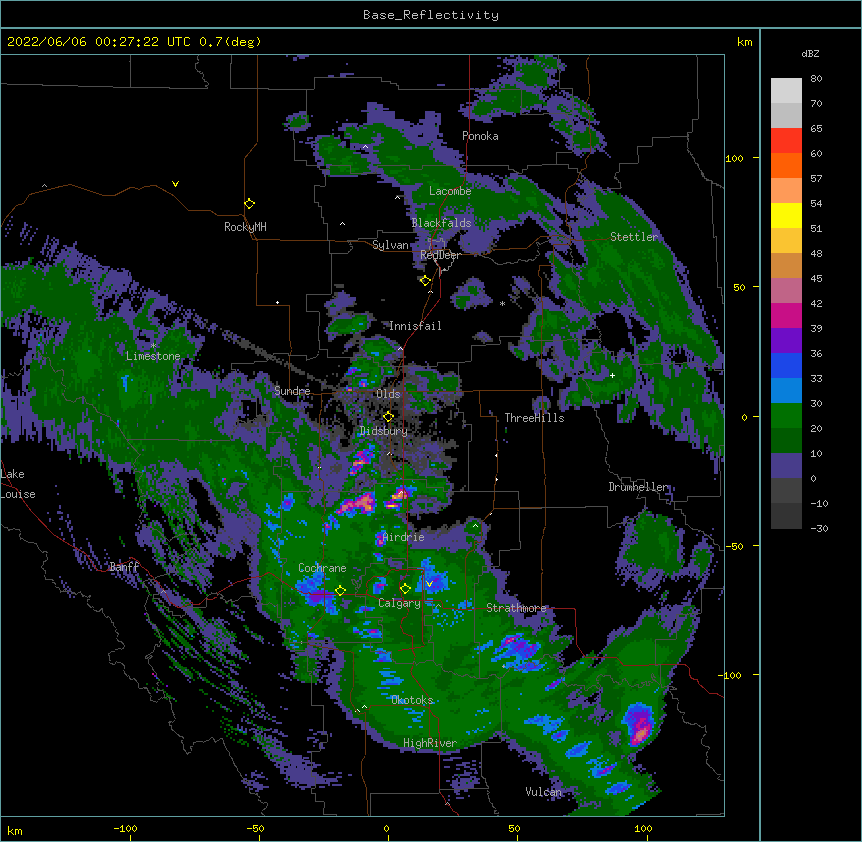Click the Banff label
Image resolution: width=862 pixels, height=842 pixels.
pyautogui.click(x=124, y=567)
